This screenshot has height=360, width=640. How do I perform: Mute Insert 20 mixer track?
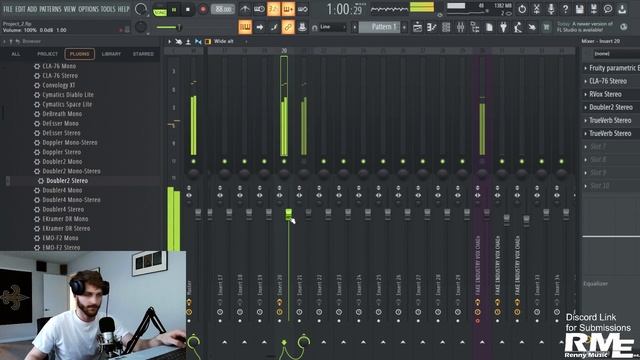[284, 162]
